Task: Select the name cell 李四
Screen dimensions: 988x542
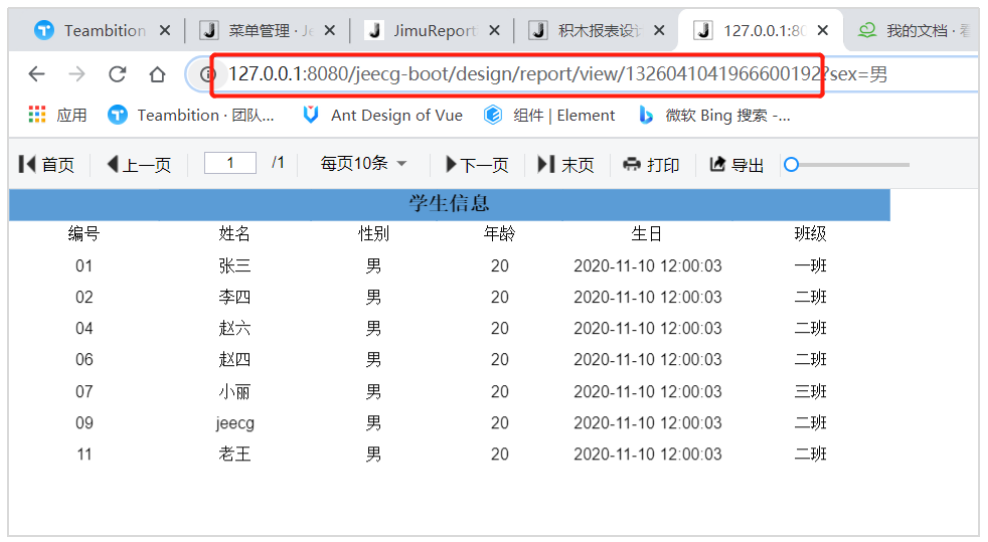Action: click(x=234, y=297)
